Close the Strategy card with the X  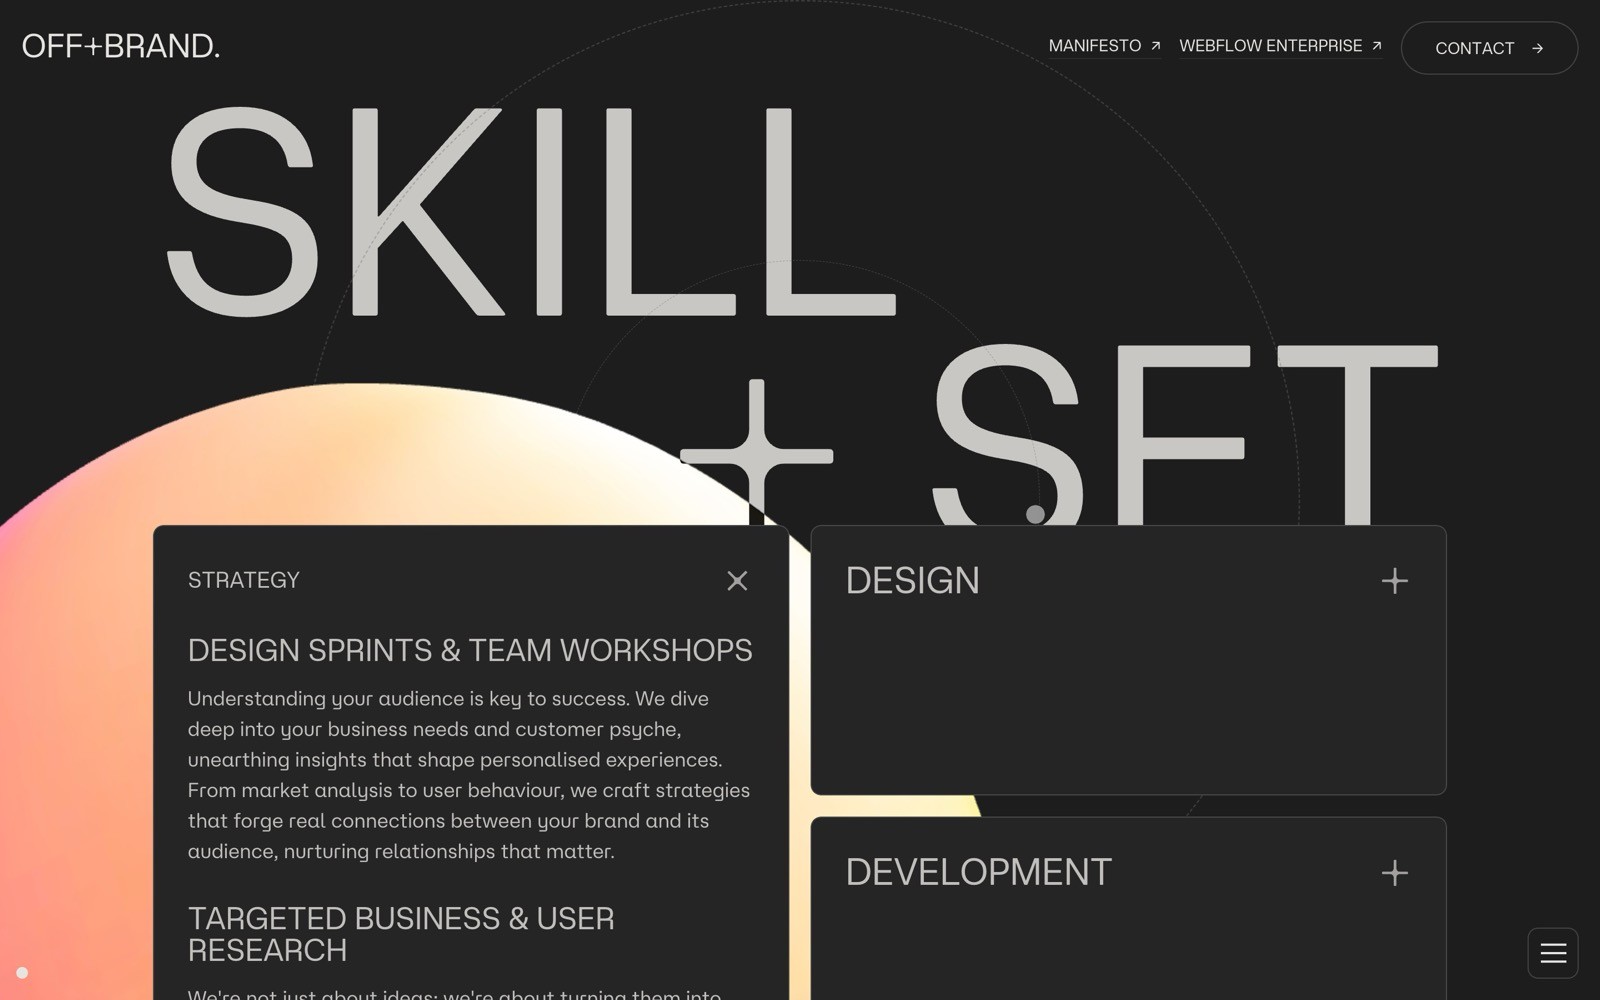(737, 581)
